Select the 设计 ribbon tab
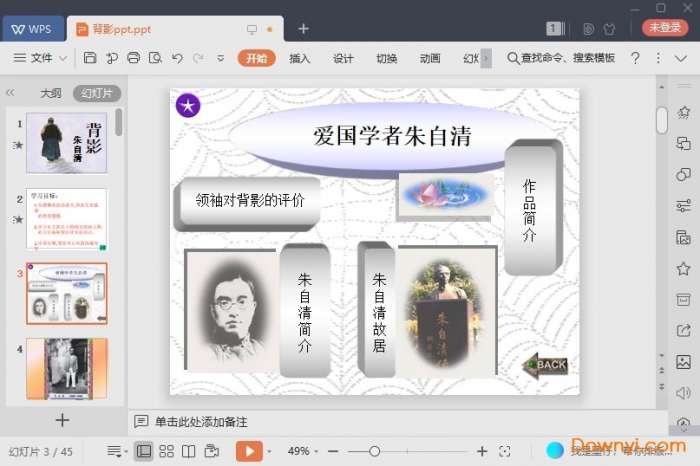This screenshot has width=700, height=466. point(343,58)
